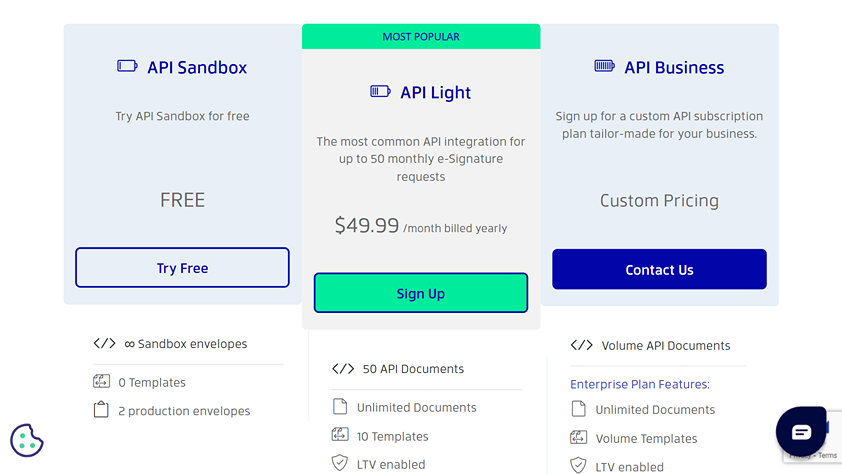
Task: Click the document icon under API Light
Action: 339,407
